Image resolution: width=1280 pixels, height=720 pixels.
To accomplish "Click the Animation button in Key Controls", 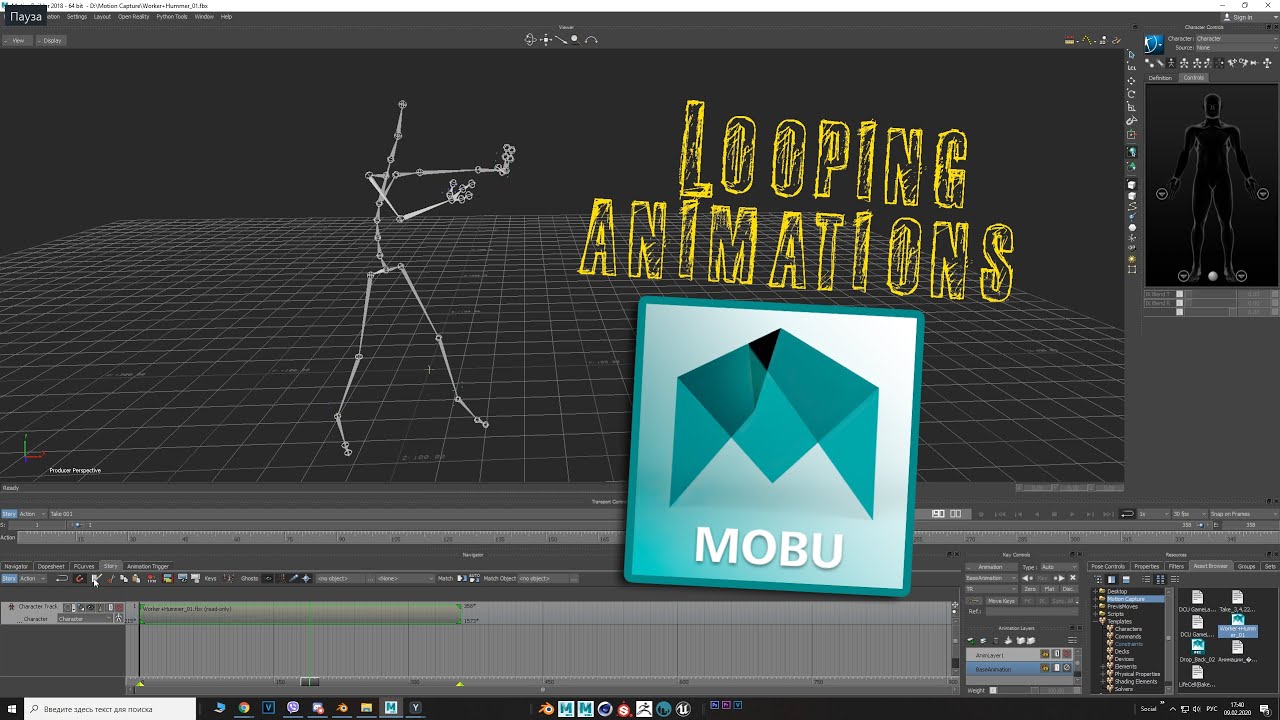I will coord(992,567).
